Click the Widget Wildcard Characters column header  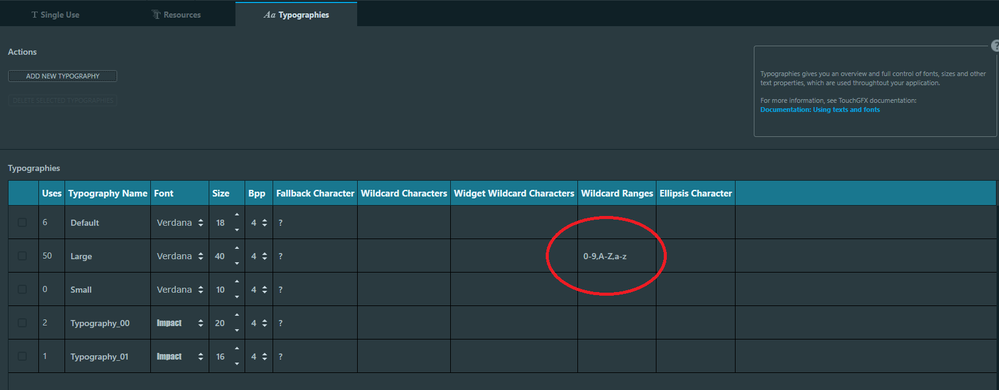coord(514,193)
